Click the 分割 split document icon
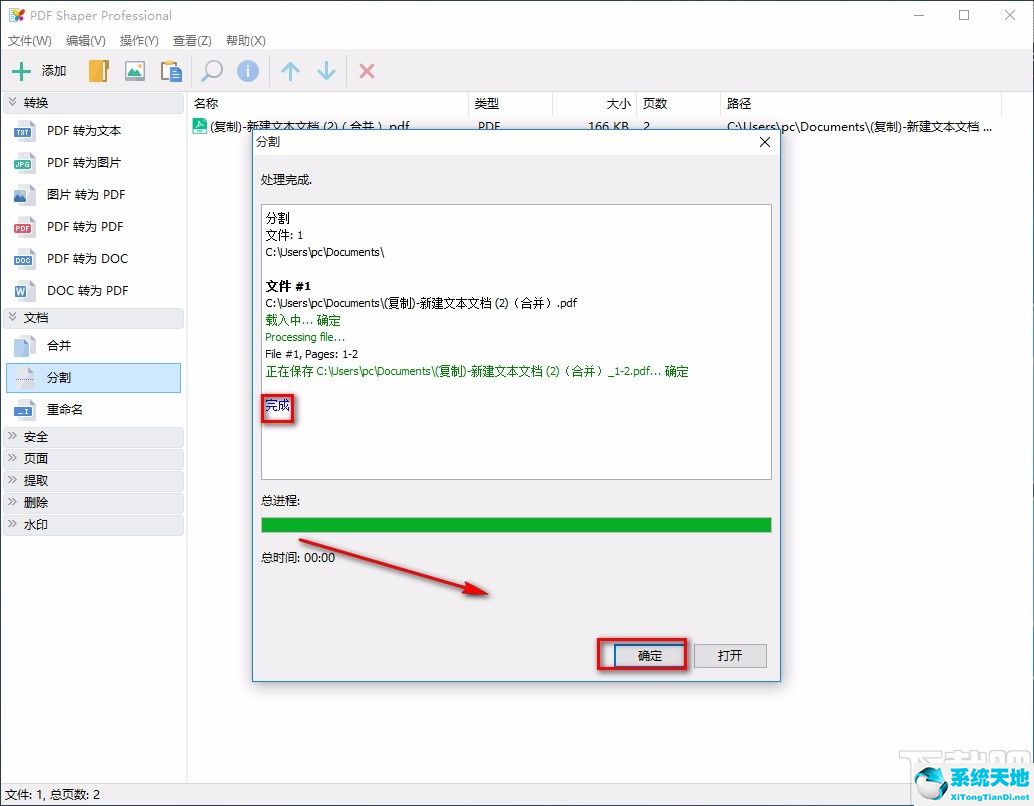The width and height of the screenshot is (1034, 806). coord(24,377)
